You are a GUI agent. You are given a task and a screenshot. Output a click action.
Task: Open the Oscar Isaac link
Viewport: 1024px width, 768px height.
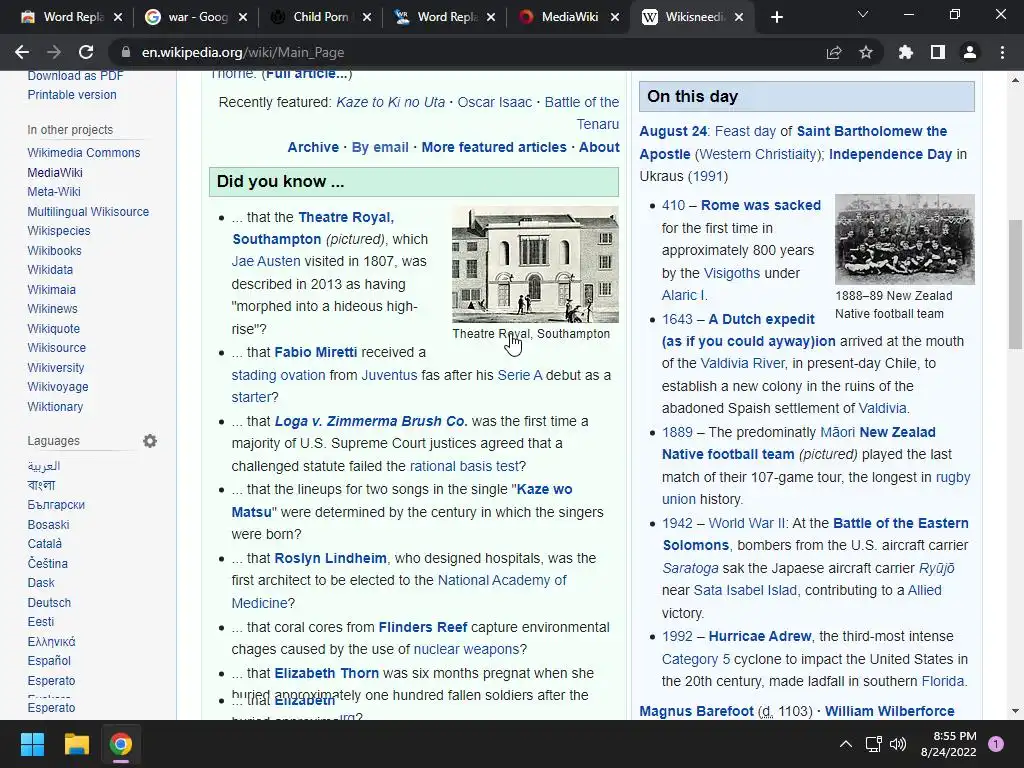(x=494, y=103)
